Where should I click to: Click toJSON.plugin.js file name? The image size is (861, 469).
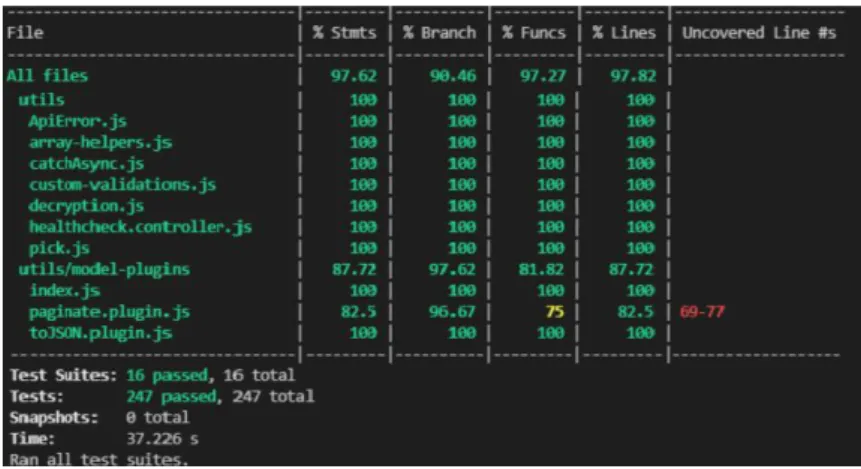(x=100, y=333)
